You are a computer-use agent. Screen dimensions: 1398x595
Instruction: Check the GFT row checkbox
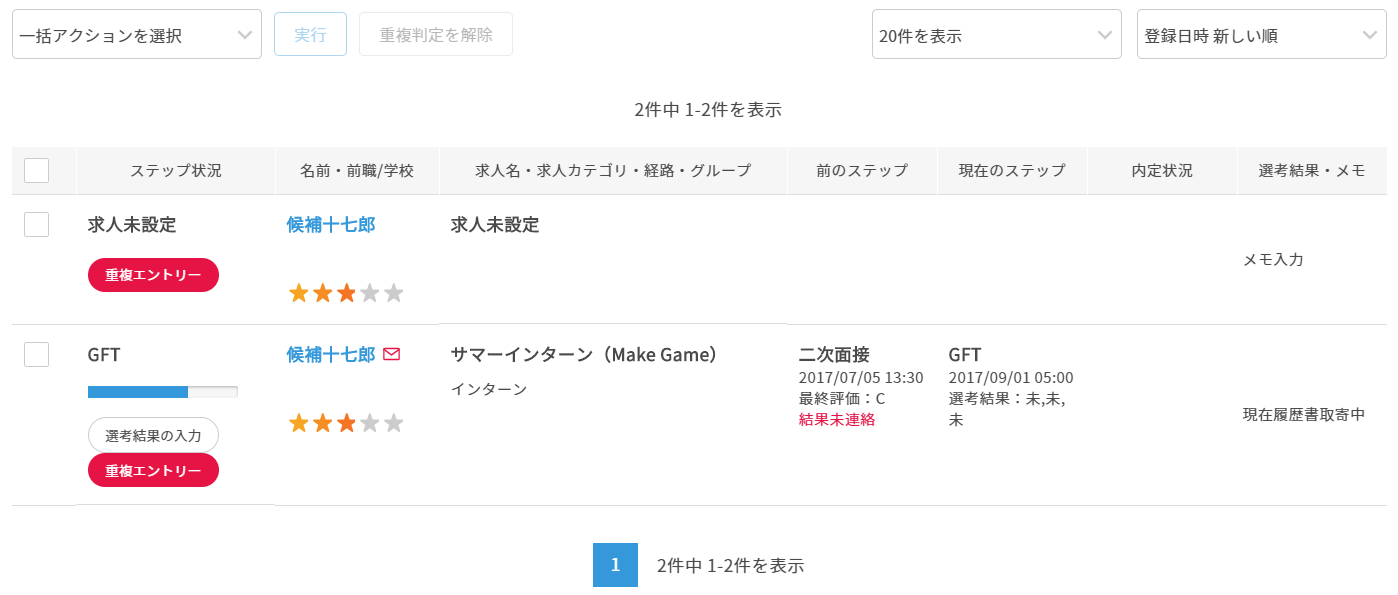[36, 354]
